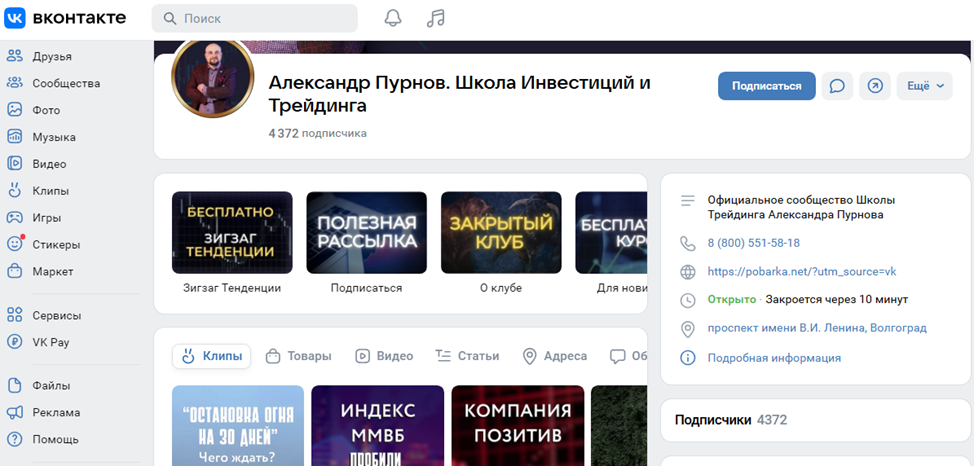Click the Игры gamepad icon
Viewport: 974px width, 466px height.
tap(14, 217)
